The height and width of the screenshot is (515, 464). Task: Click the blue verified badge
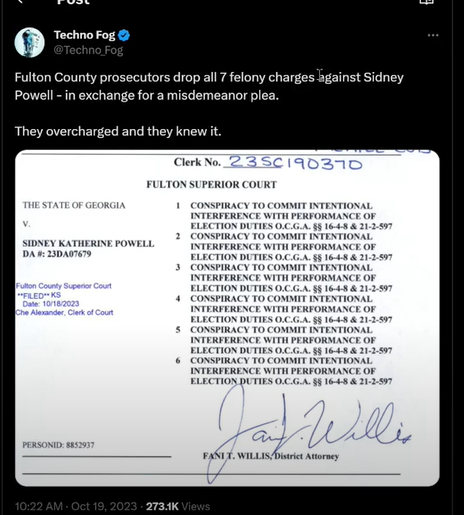124,35
